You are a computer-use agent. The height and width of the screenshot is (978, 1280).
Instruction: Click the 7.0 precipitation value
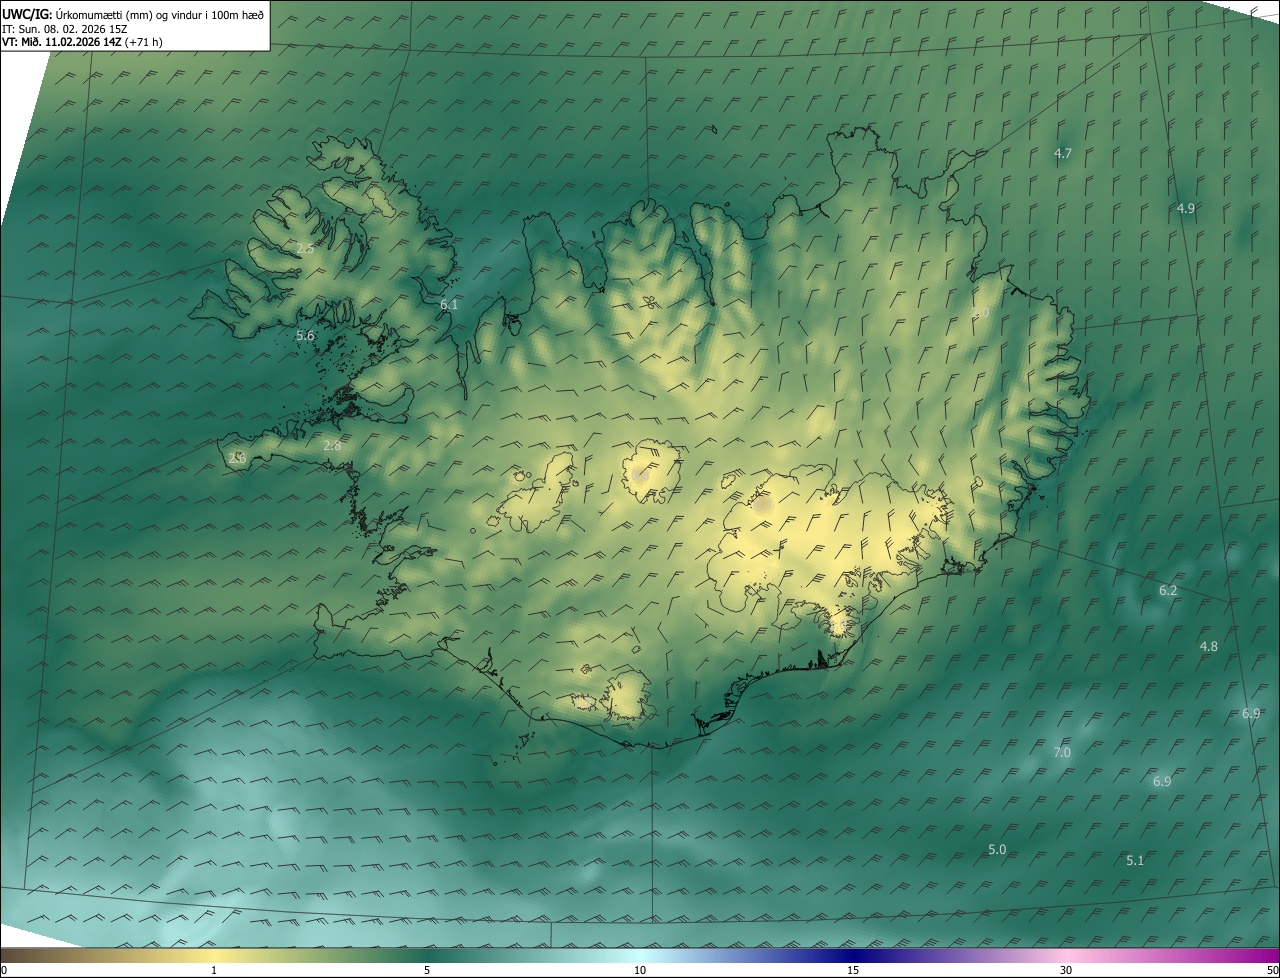pyautogui.click(x=1062, y=752)
